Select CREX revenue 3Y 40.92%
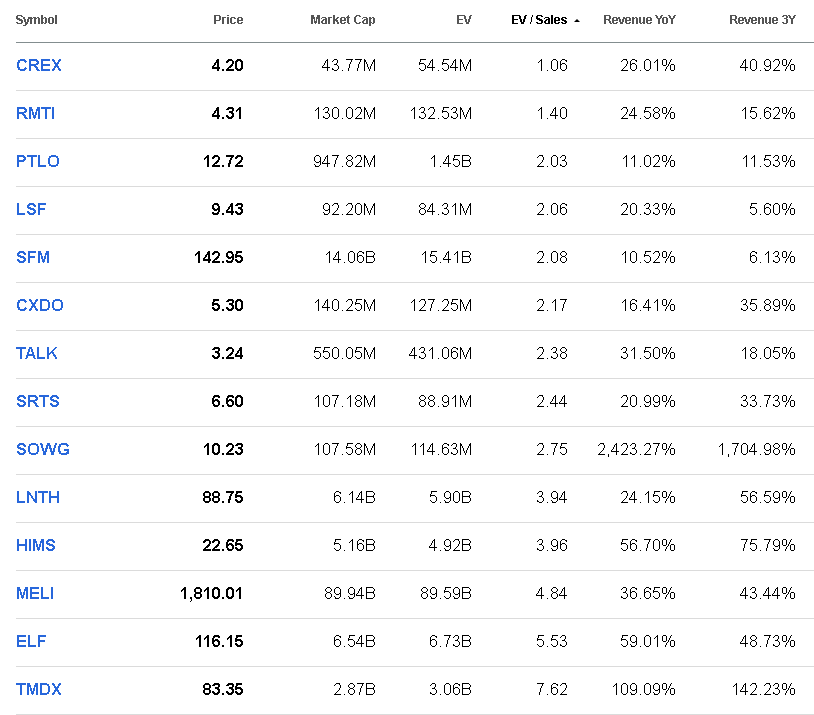The image size is (814, 715). tap(768, 65)
